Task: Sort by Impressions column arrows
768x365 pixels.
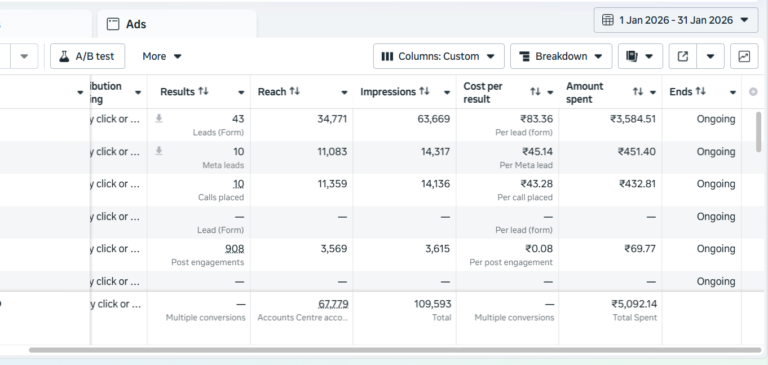Action: coord(424,92)
